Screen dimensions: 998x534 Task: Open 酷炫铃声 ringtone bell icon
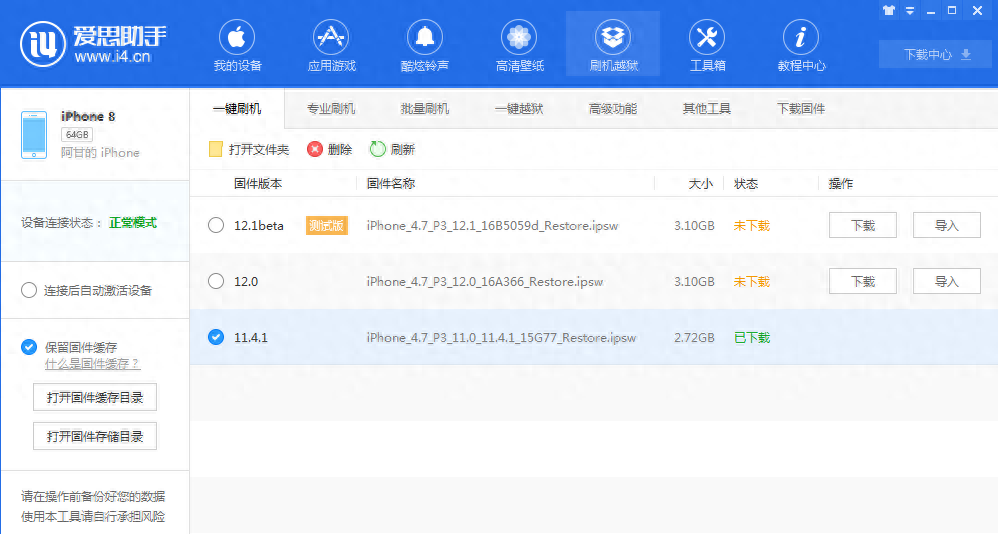425,38
